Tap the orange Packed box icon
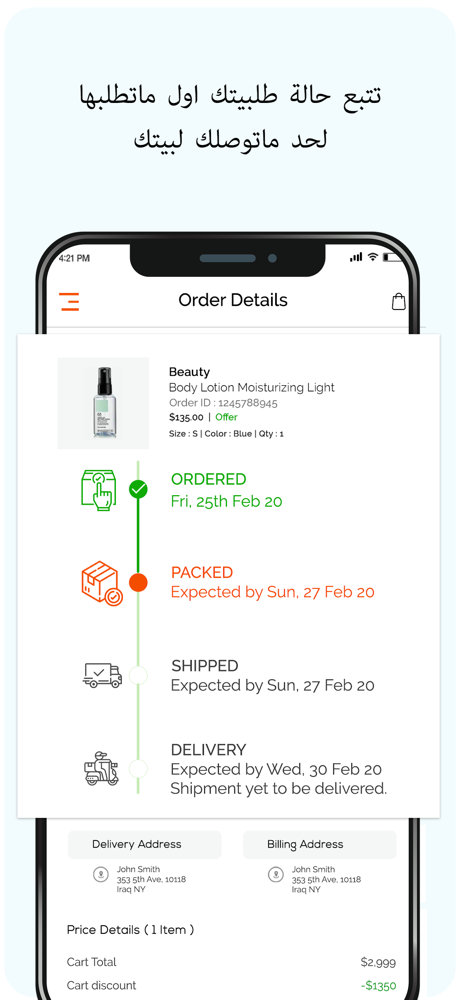 (101, 583)
